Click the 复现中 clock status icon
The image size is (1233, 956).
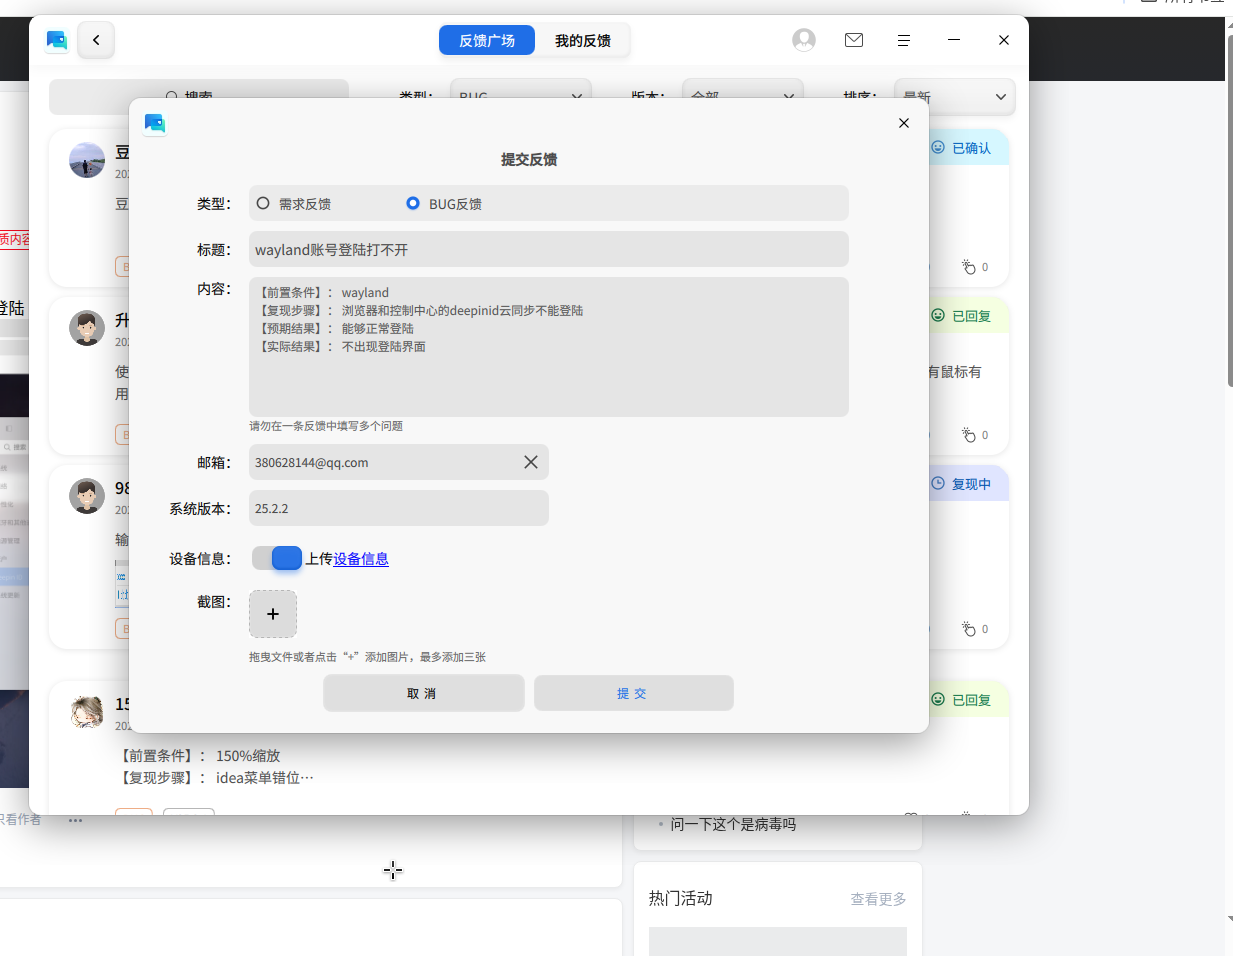938,483
